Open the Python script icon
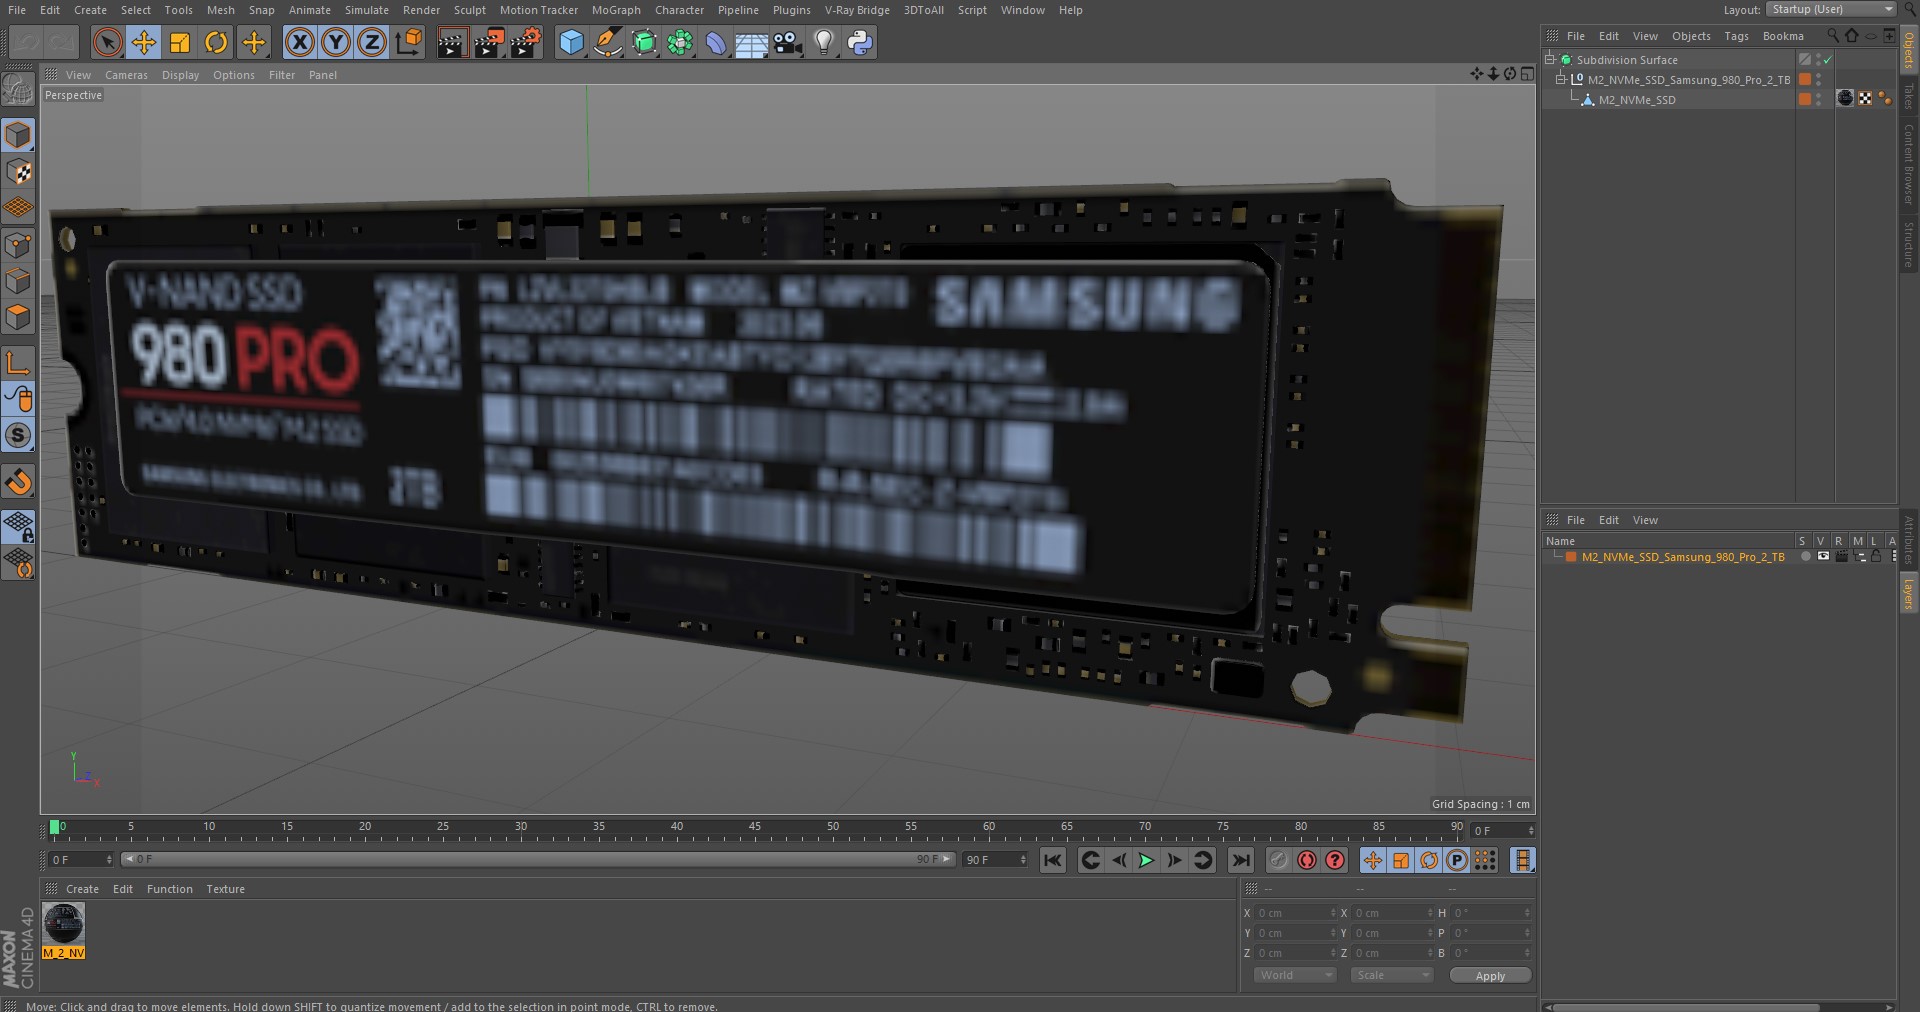The image size is (1920, 1012). pos(860,42)
